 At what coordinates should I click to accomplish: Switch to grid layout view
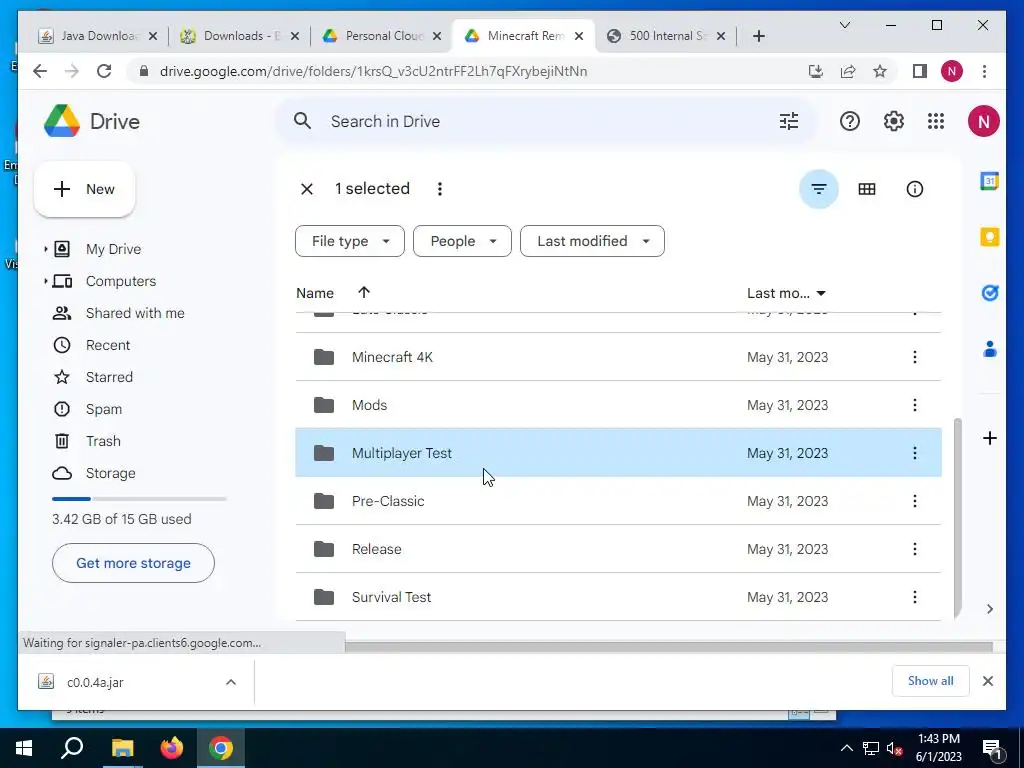point(867,189)
